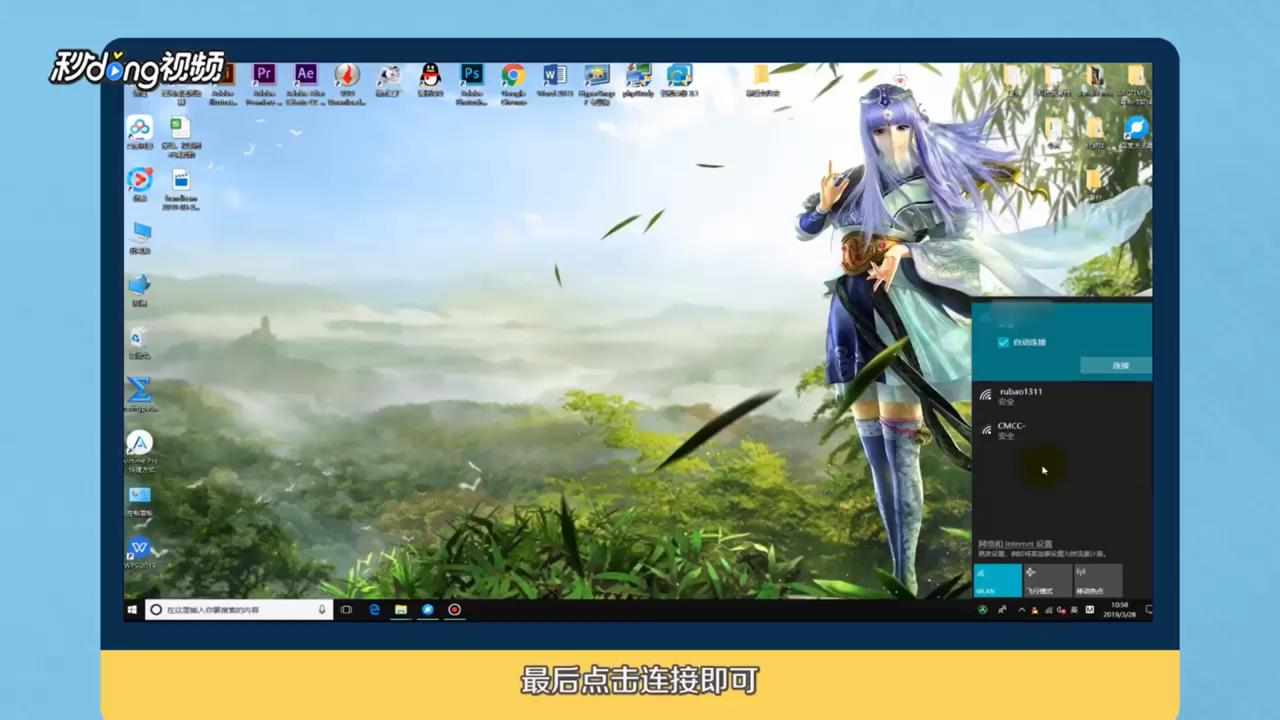Open Task View on the taskbar
The height and width of the screenshot is (720, 1280).
(346, 609)
